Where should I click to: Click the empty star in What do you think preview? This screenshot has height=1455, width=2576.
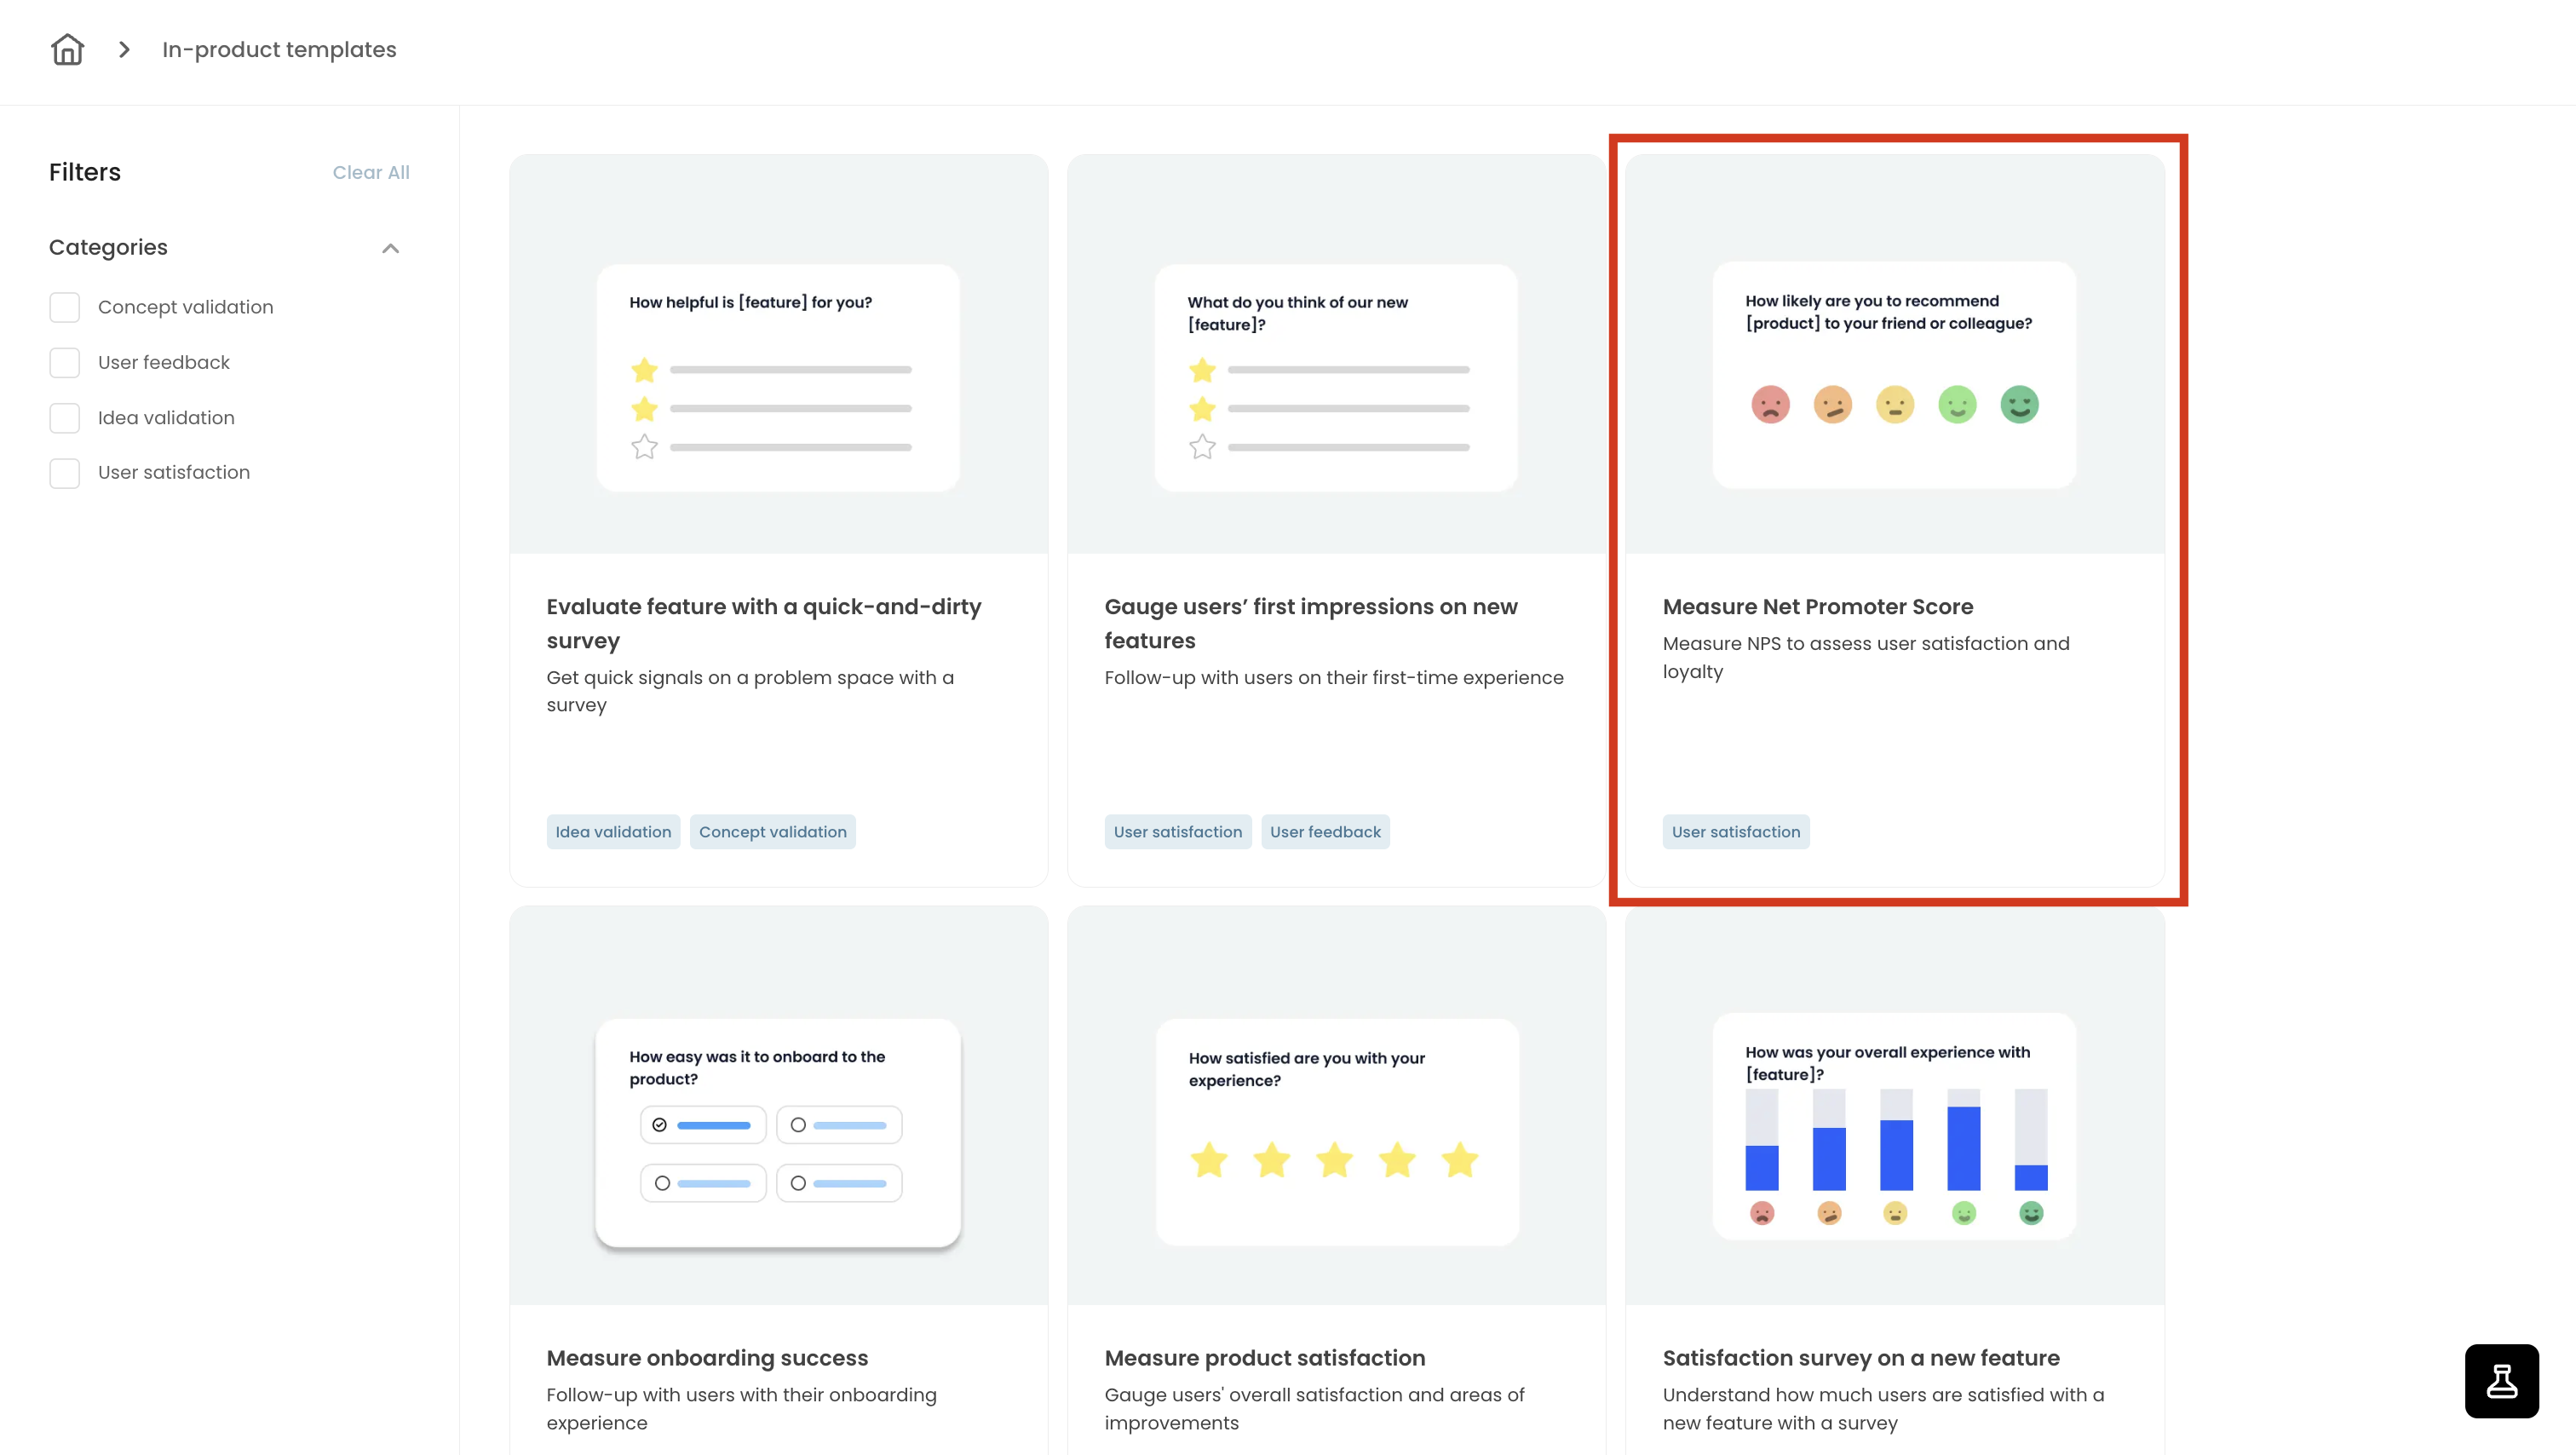[x=1202, y=447]
